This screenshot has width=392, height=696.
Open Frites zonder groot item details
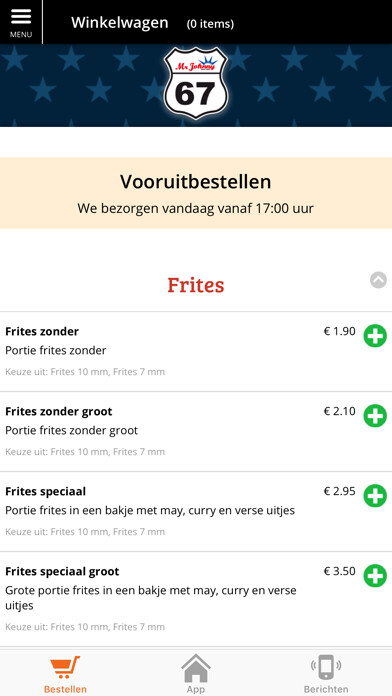pyautogui.click(x=59, y=411)
